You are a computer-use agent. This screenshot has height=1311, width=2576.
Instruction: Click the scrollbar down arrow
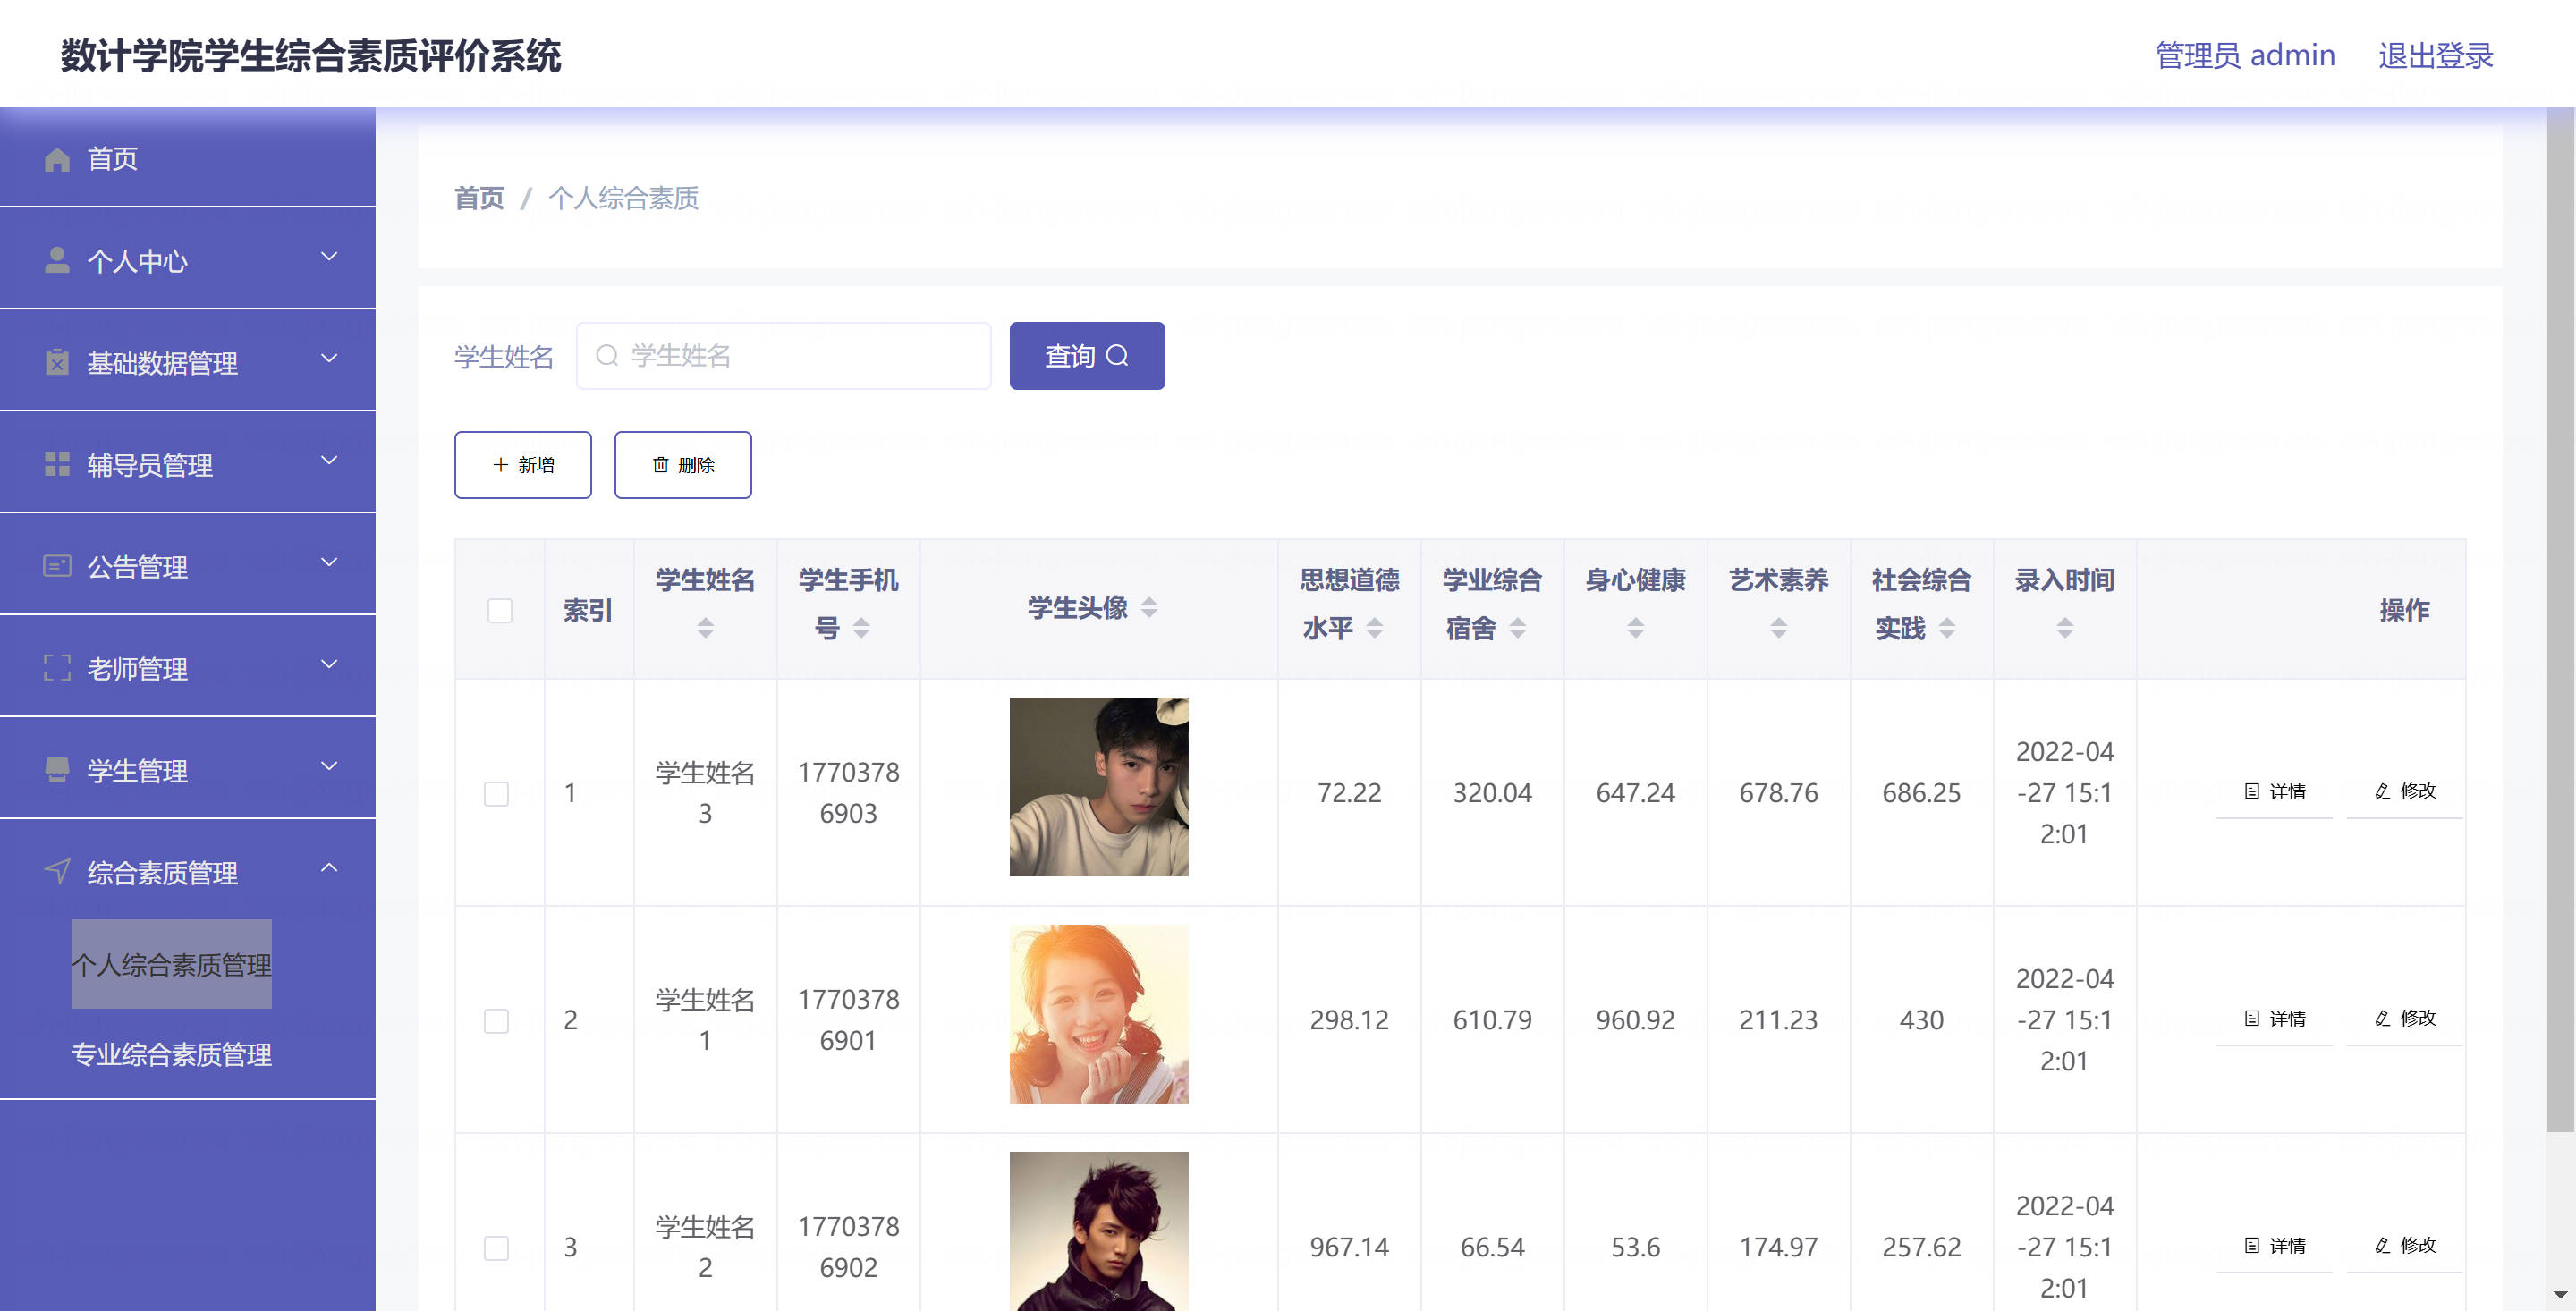pyautogui.click(x=2560, y=1296)
